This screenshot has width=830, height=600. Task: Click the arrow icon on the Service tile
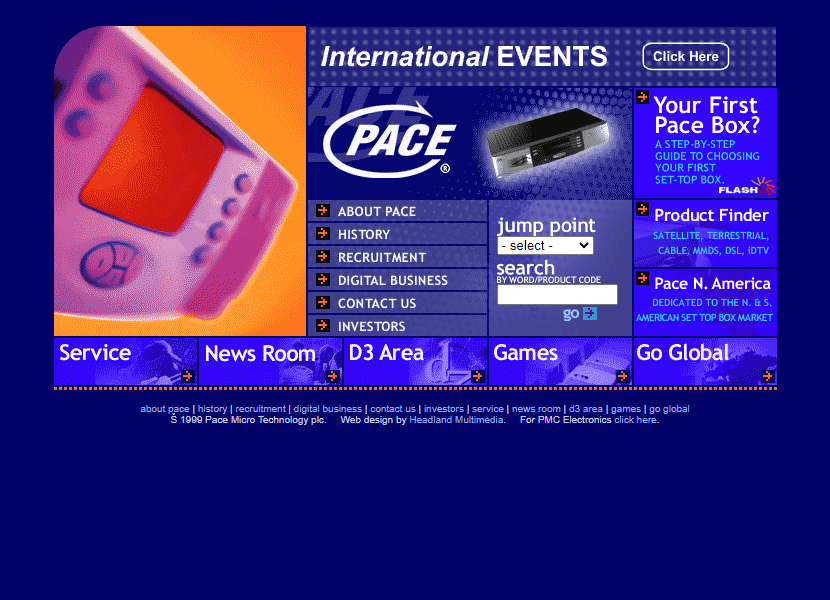(187, 376)
